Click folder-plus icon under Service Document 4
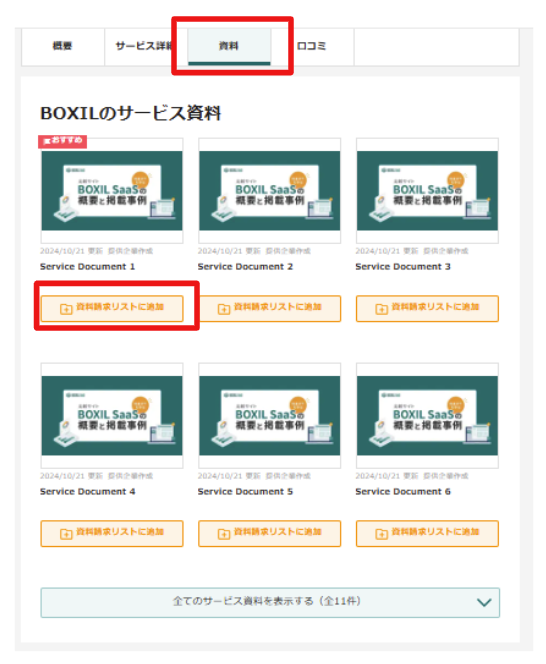The width and height of the screenshot is (546, 664). [66, 534]
